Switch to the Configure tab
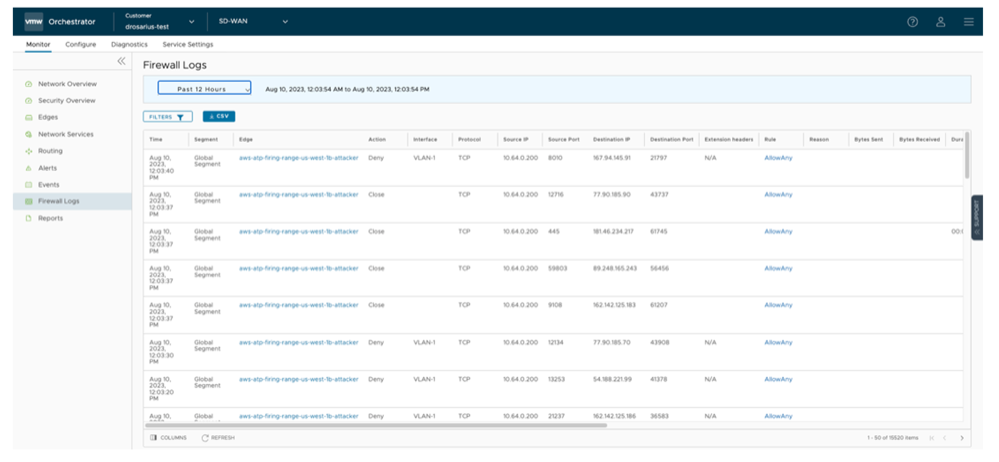The height and width of the screenshot is (462, 999). [81, 45]
